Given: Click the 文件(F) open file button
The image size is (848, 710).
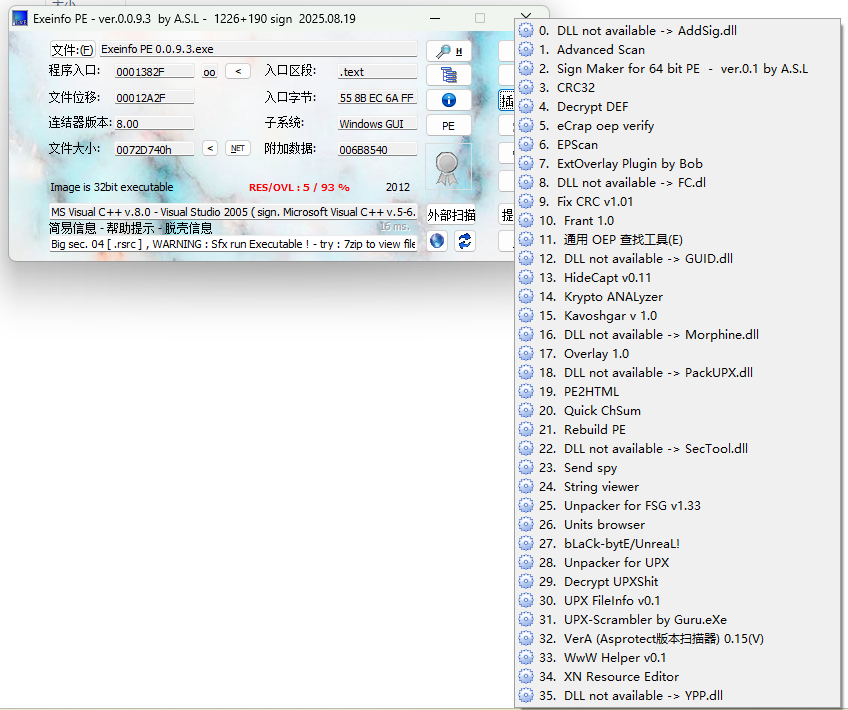Looking at the screenshot, I should point(72,50).
